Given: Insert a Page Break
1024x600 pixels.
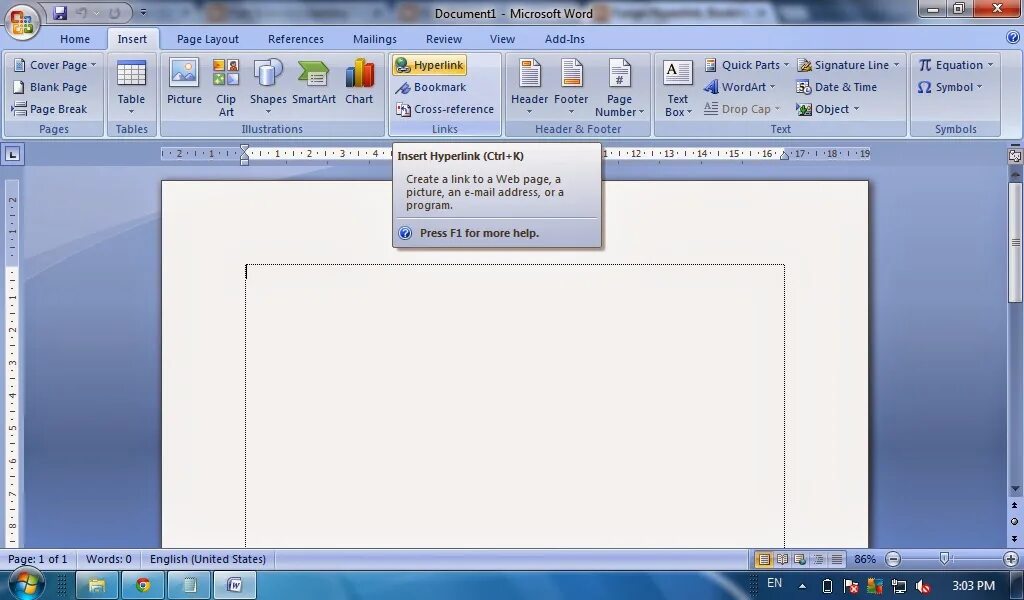Looking at the screenshot, I should pos(50,109).
